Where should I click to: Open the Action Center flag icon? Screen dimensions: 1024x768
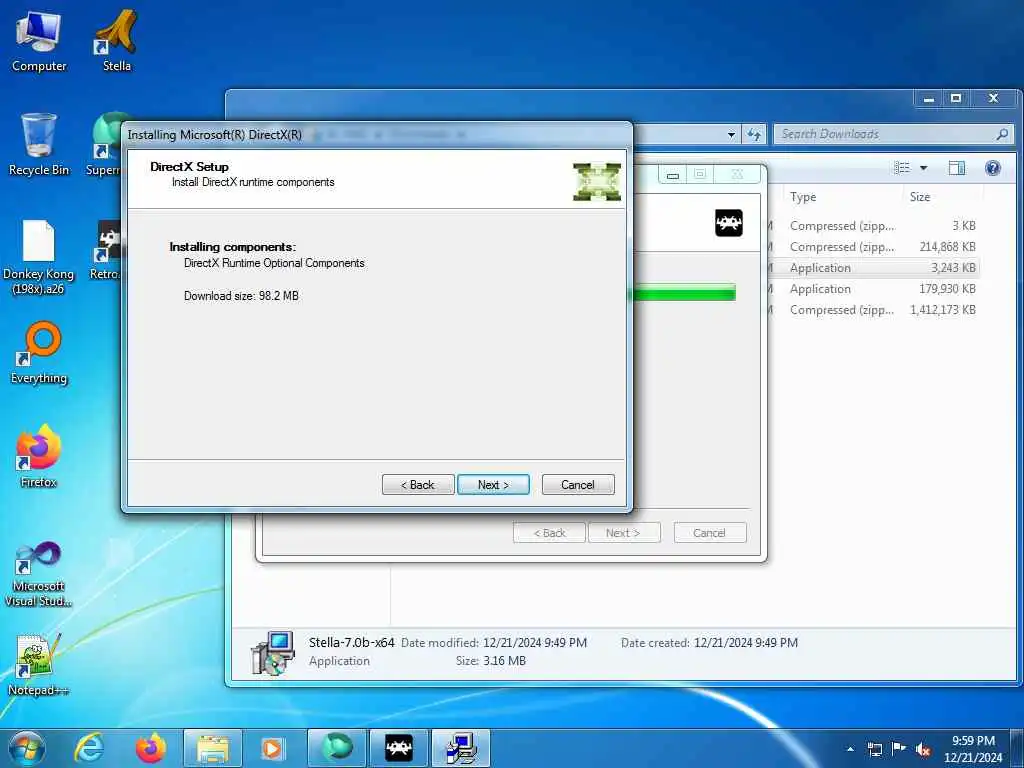coord(899,749)
